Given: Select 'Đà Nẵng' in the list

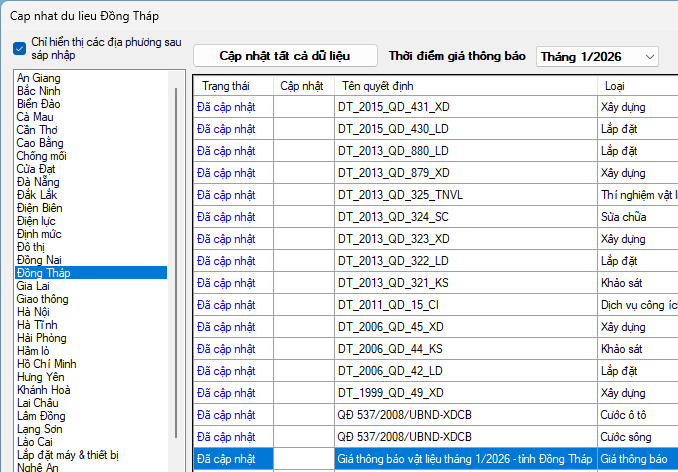Looking at the screenshot, I should (x=37, y=182).
